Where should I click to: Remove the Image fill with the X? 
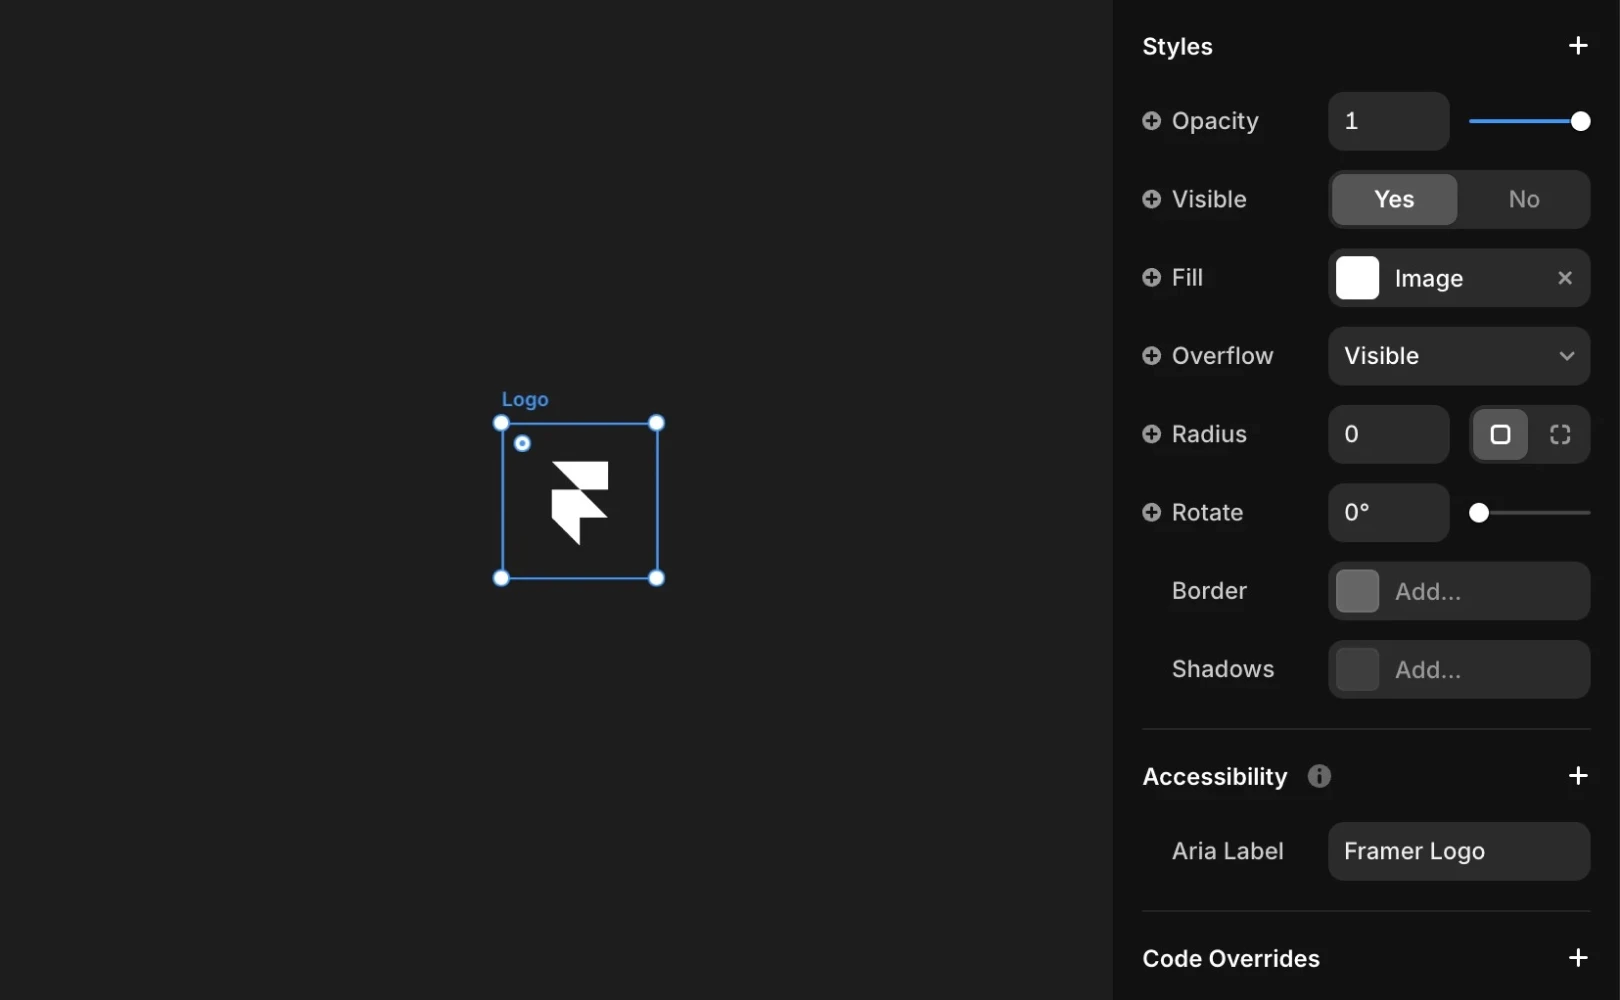[1565, 278]
